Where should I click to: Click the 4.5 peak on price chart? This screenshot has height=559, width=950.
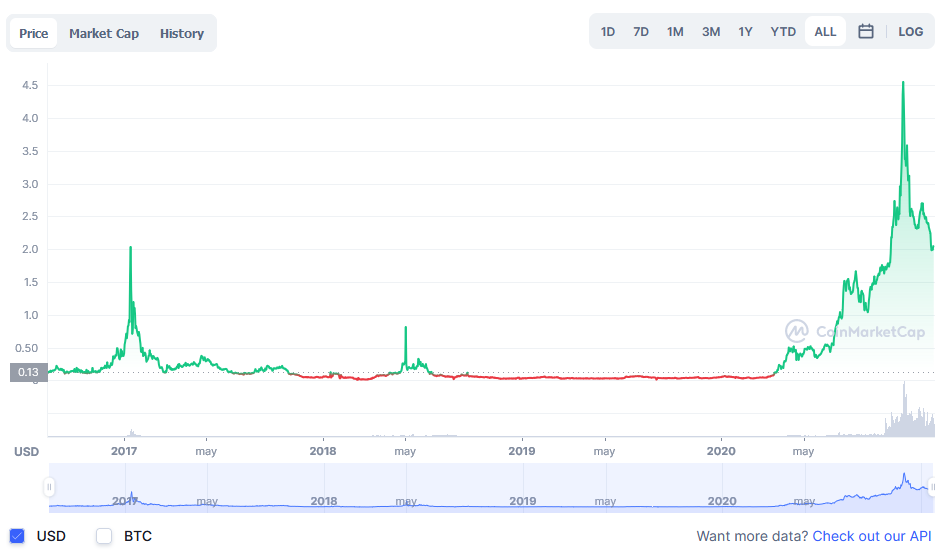903,83
